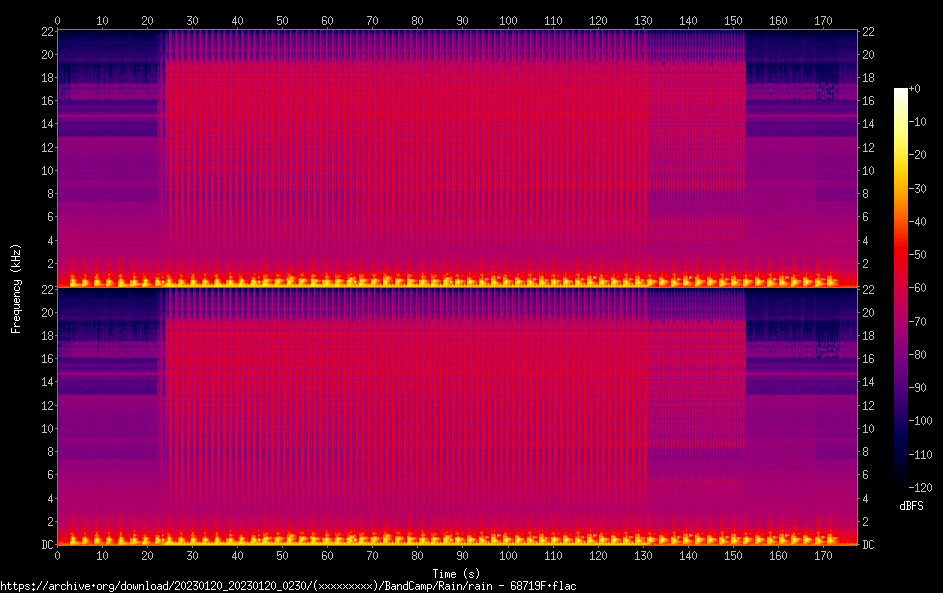This screenshot has height=593, width=943.
Task: Click the "Frequency (kHz)" vertical axis label
Action: tap(16, 287)
